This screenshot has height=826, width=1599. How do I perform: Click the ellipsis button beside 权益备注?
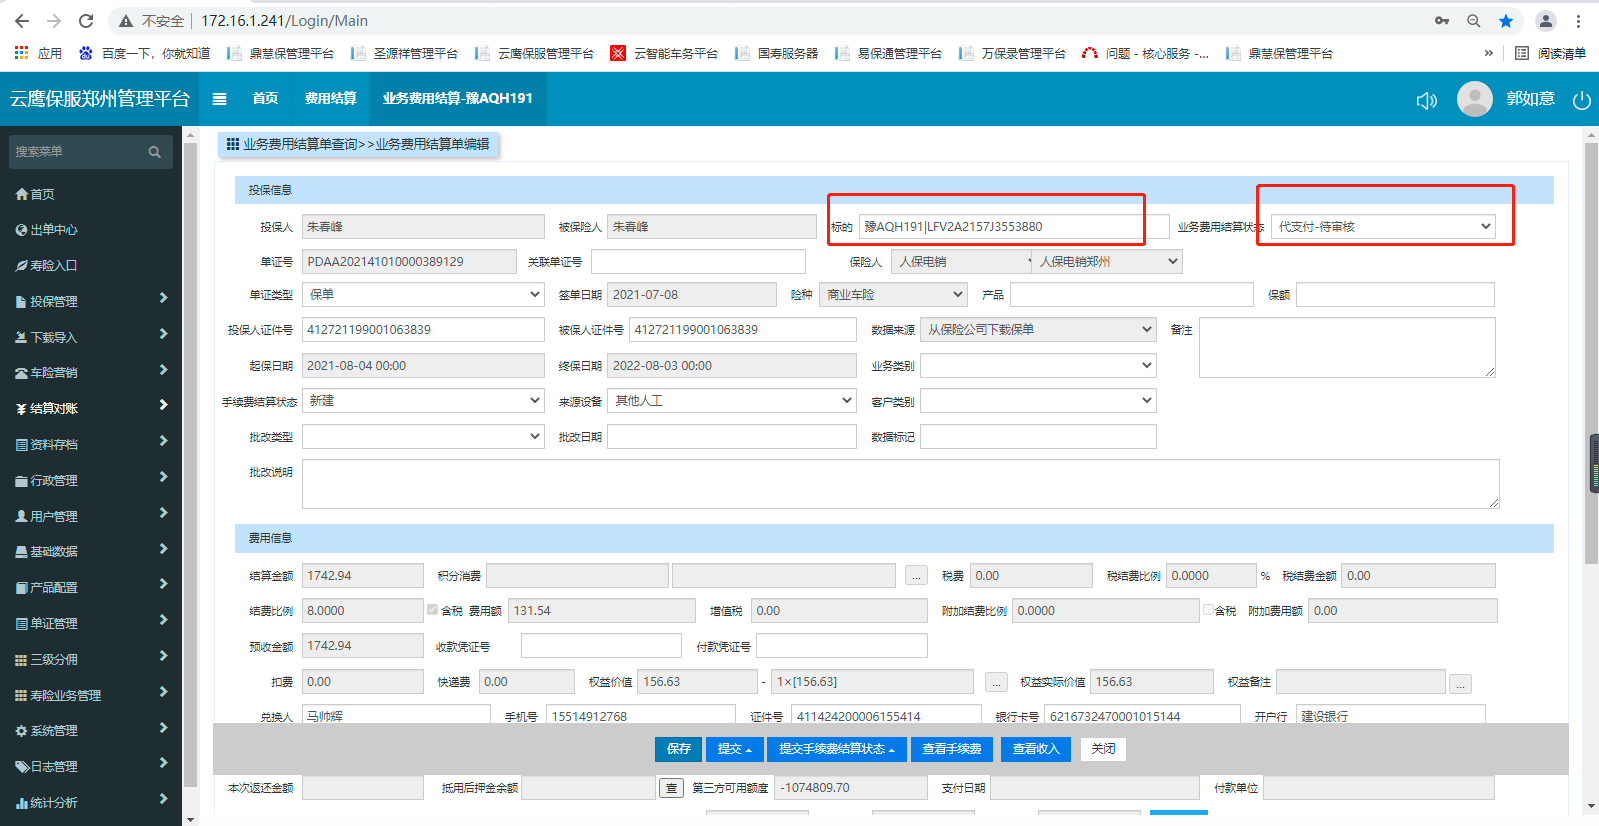(1460, 684)
